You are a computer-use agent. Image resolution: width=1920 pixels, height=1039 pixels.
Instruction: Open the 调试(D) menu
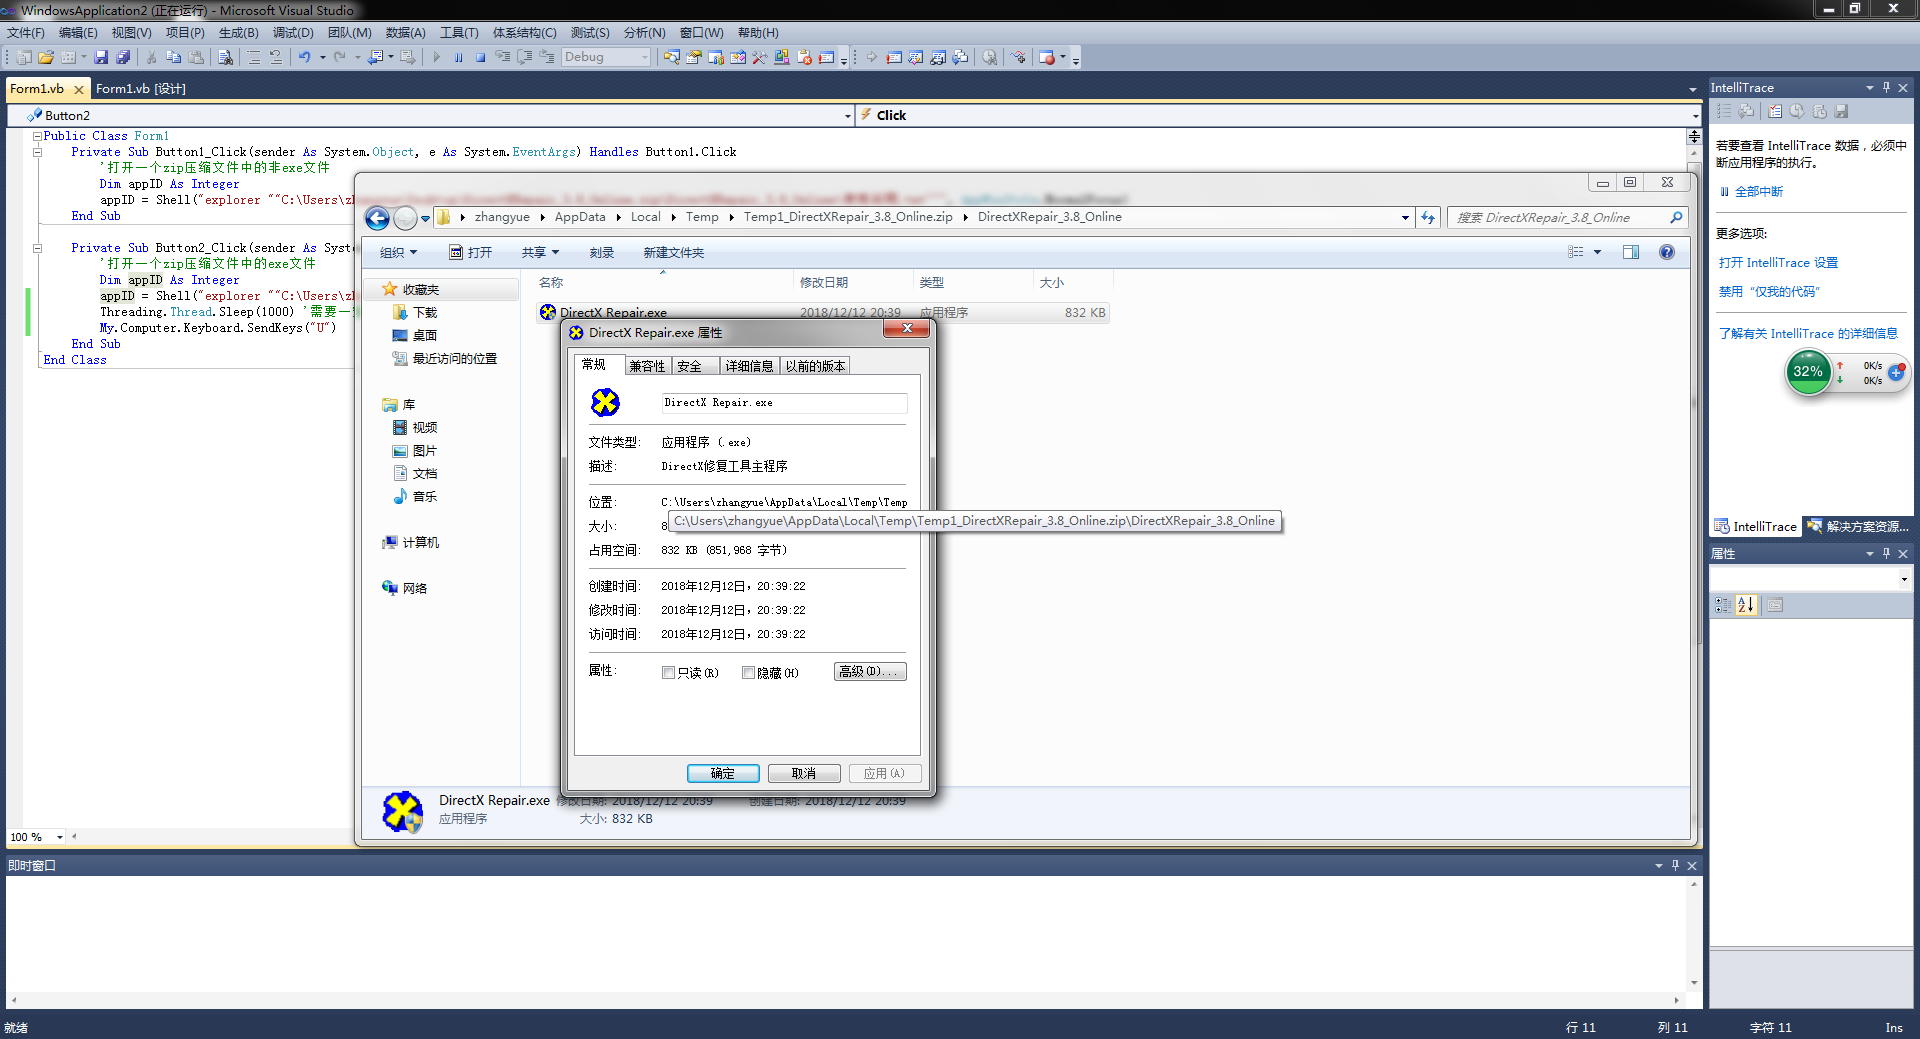293,33
